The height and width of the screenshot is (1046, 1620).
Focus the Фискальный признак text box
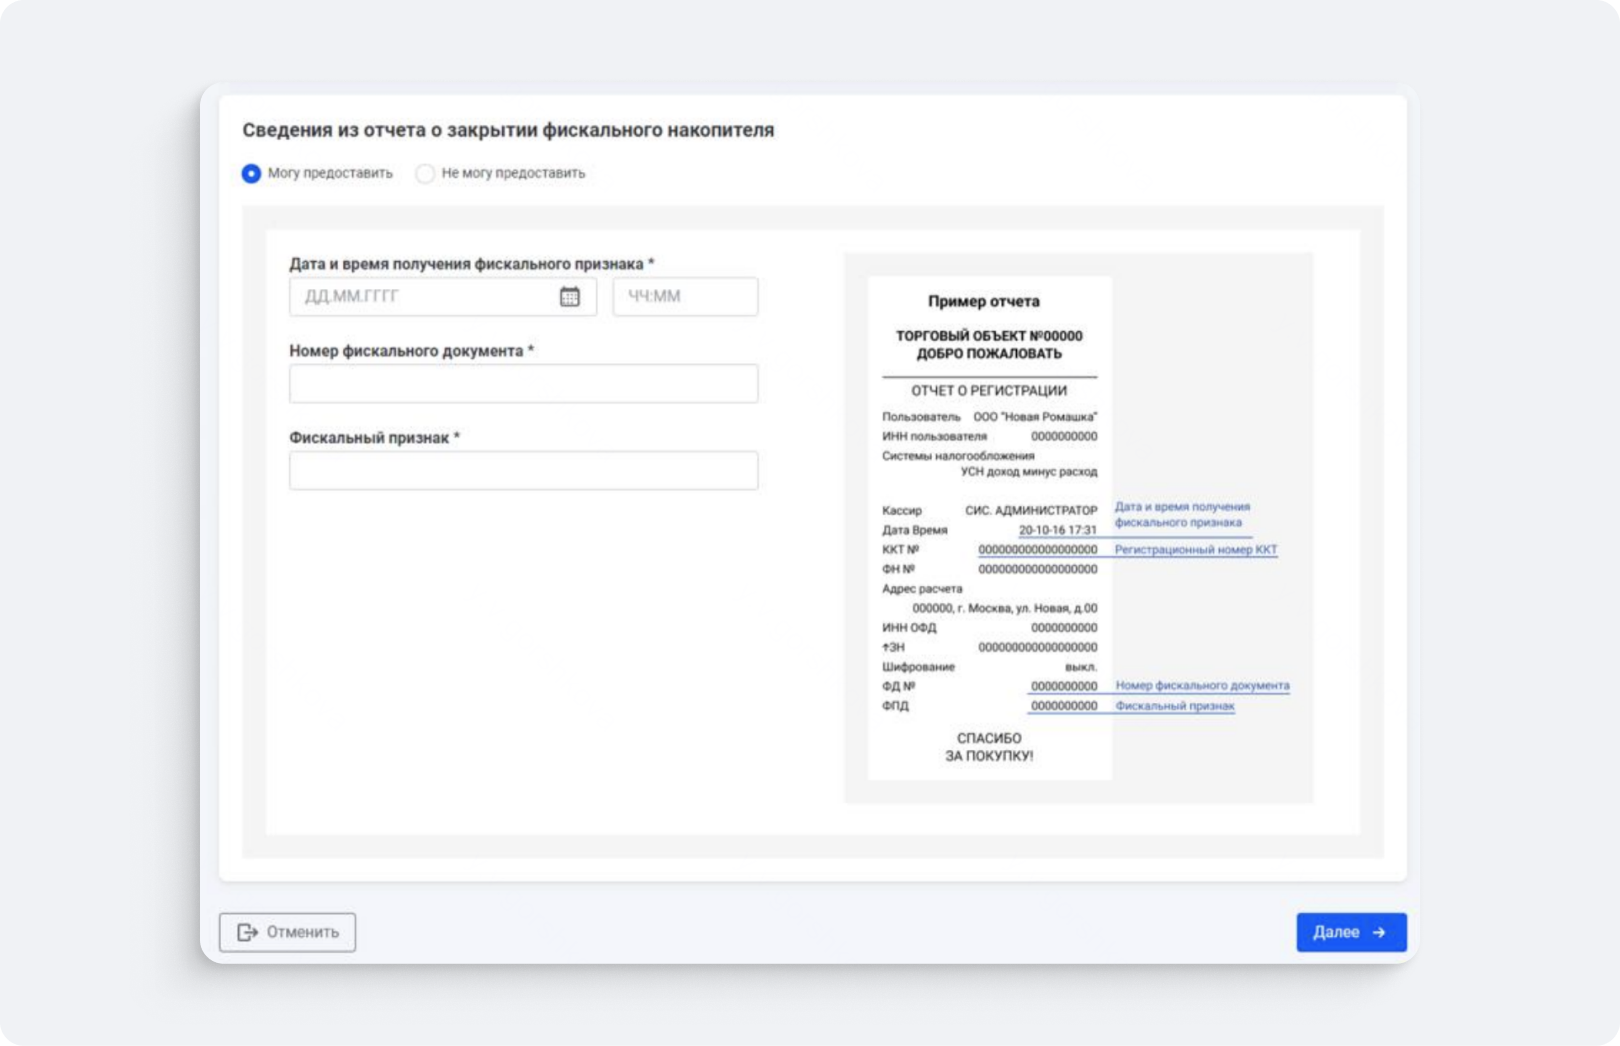(x=523, y=471)
